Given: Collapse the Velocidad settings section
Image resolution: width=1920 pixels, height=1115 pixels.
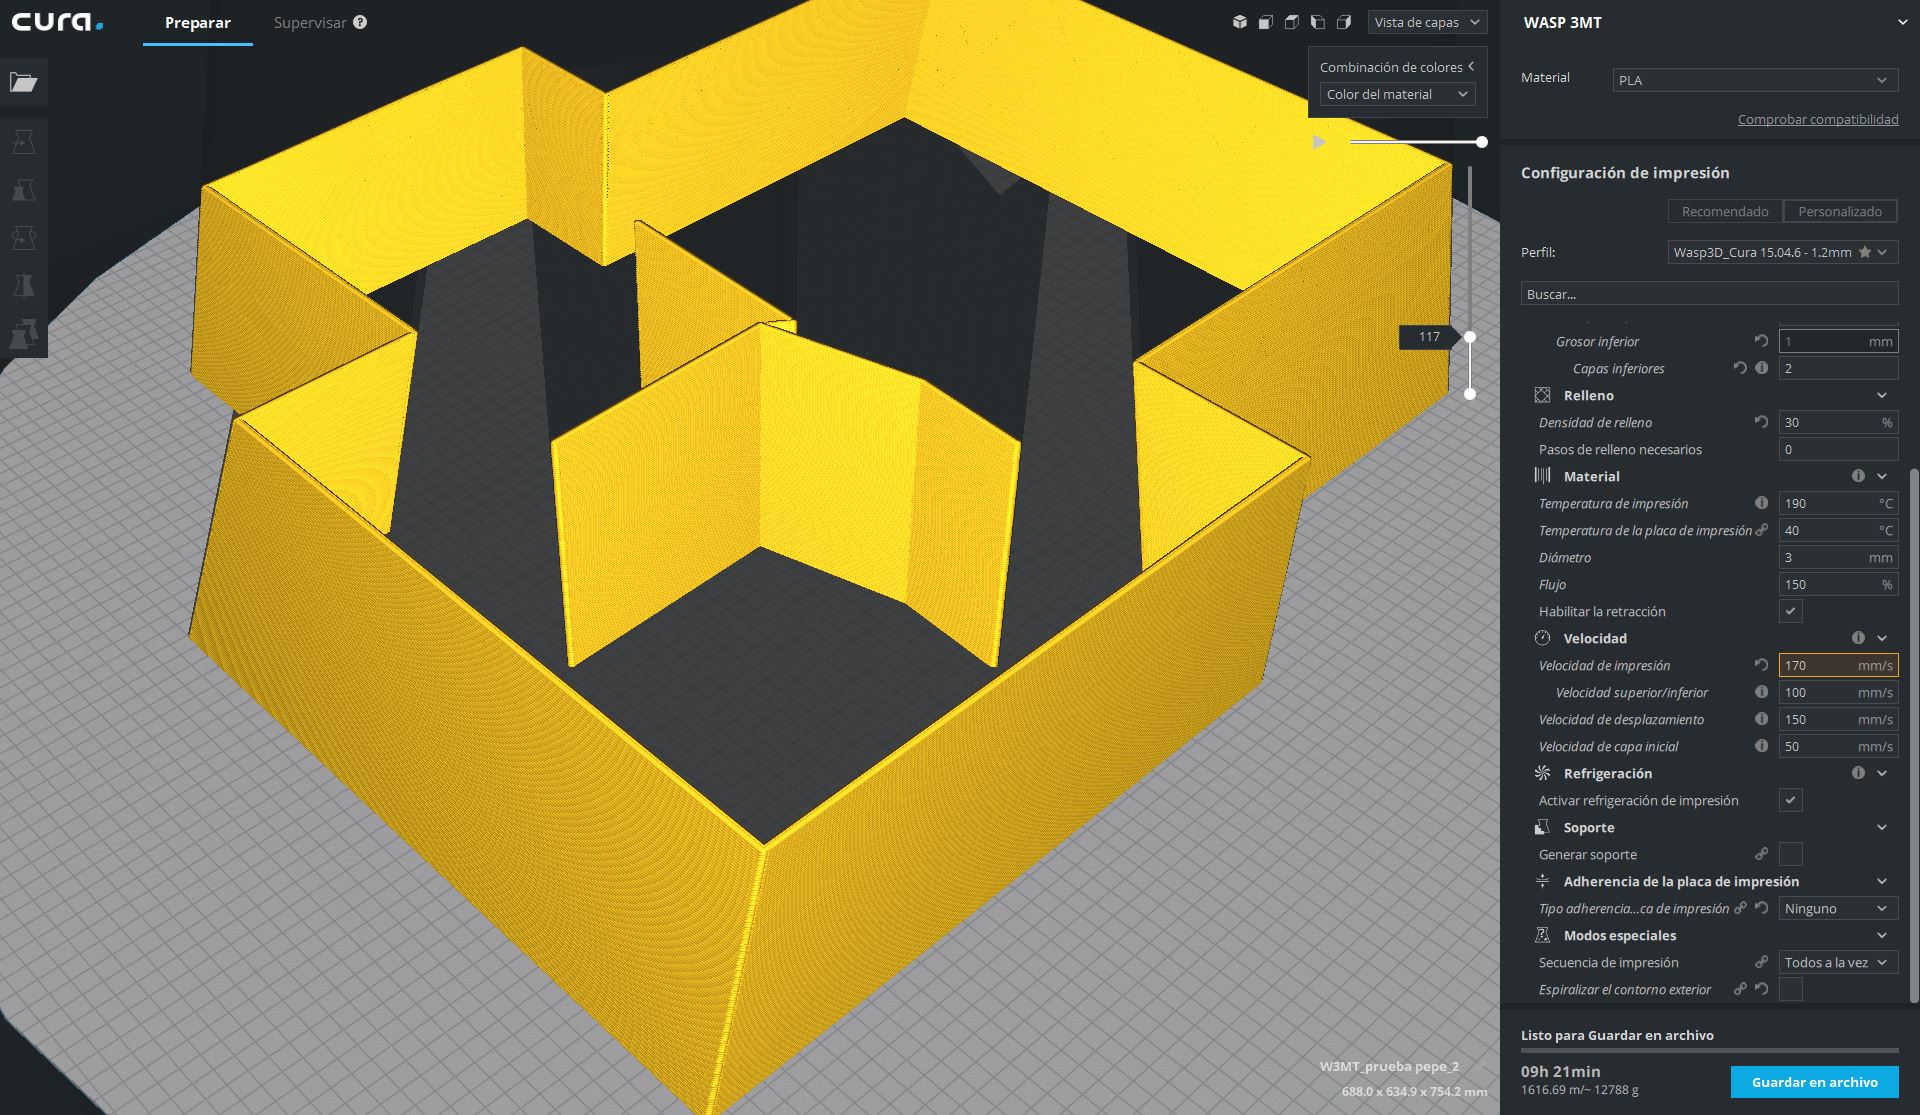Looking at the screenshot, I should [x=1882, y=638].
